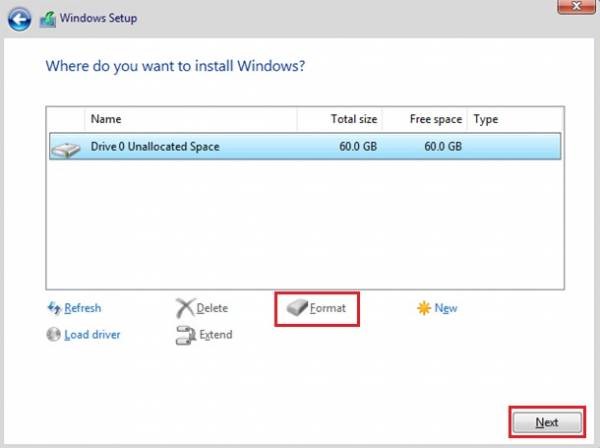Click the blue back arrow button

(19, 20)
